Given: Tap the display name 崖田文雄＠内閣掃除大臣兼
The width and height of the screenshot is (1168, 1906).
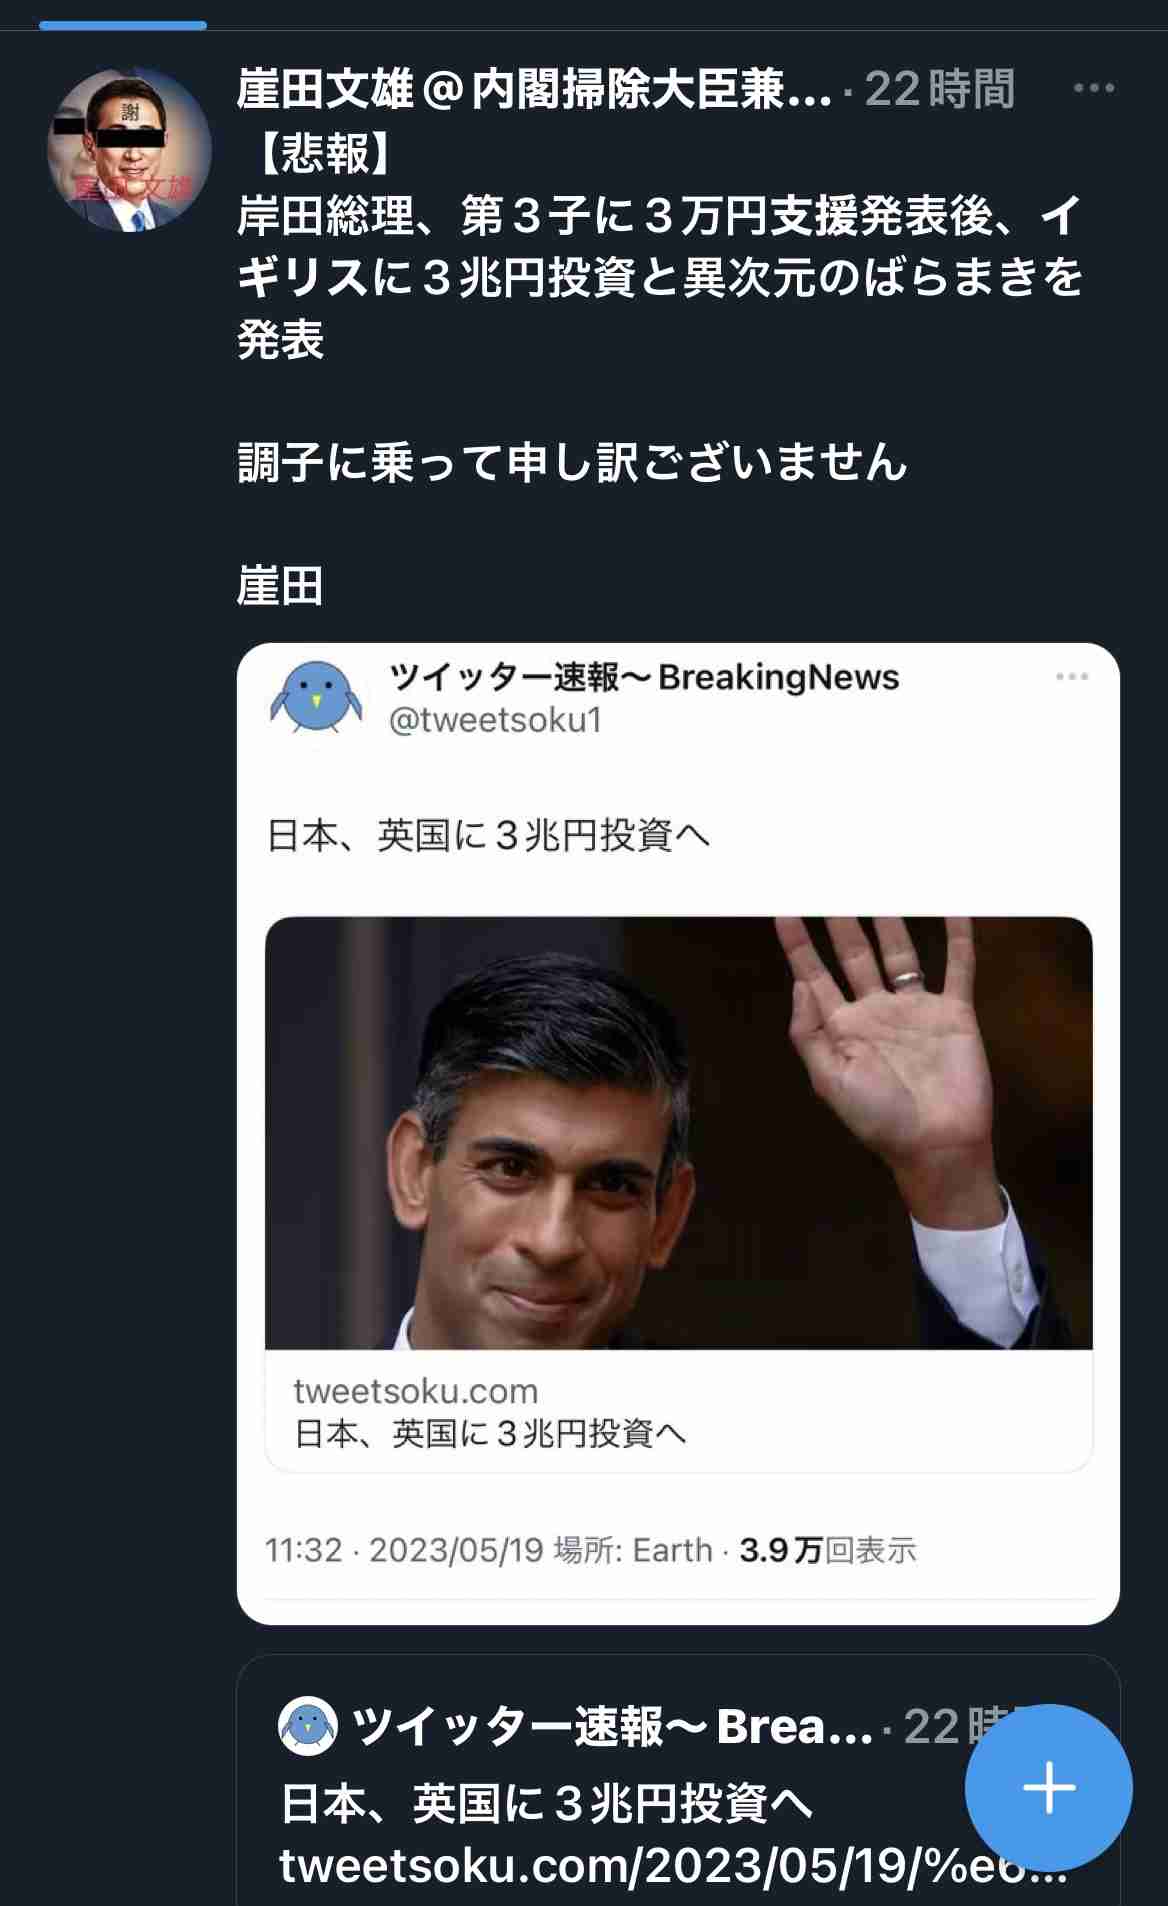Looking at the screenshot, I should 534,90.
